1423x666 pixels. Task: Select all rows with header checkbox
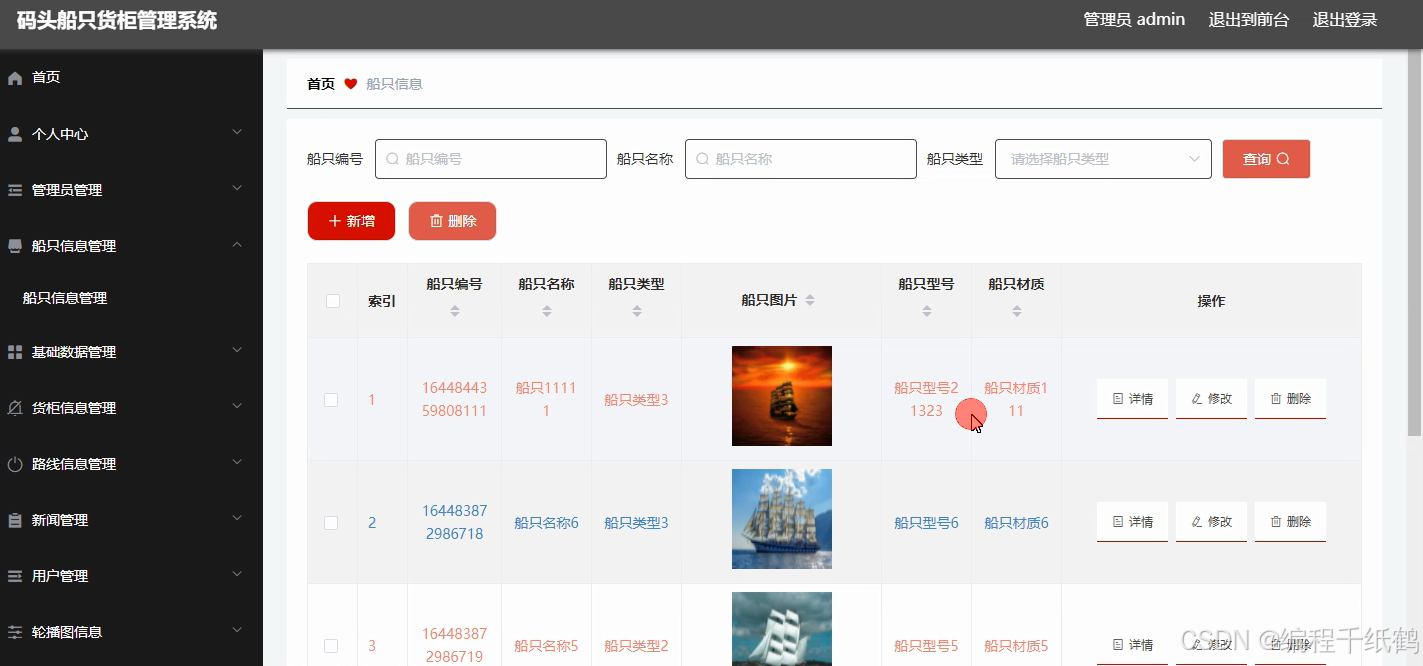click(x=333, y=301)
